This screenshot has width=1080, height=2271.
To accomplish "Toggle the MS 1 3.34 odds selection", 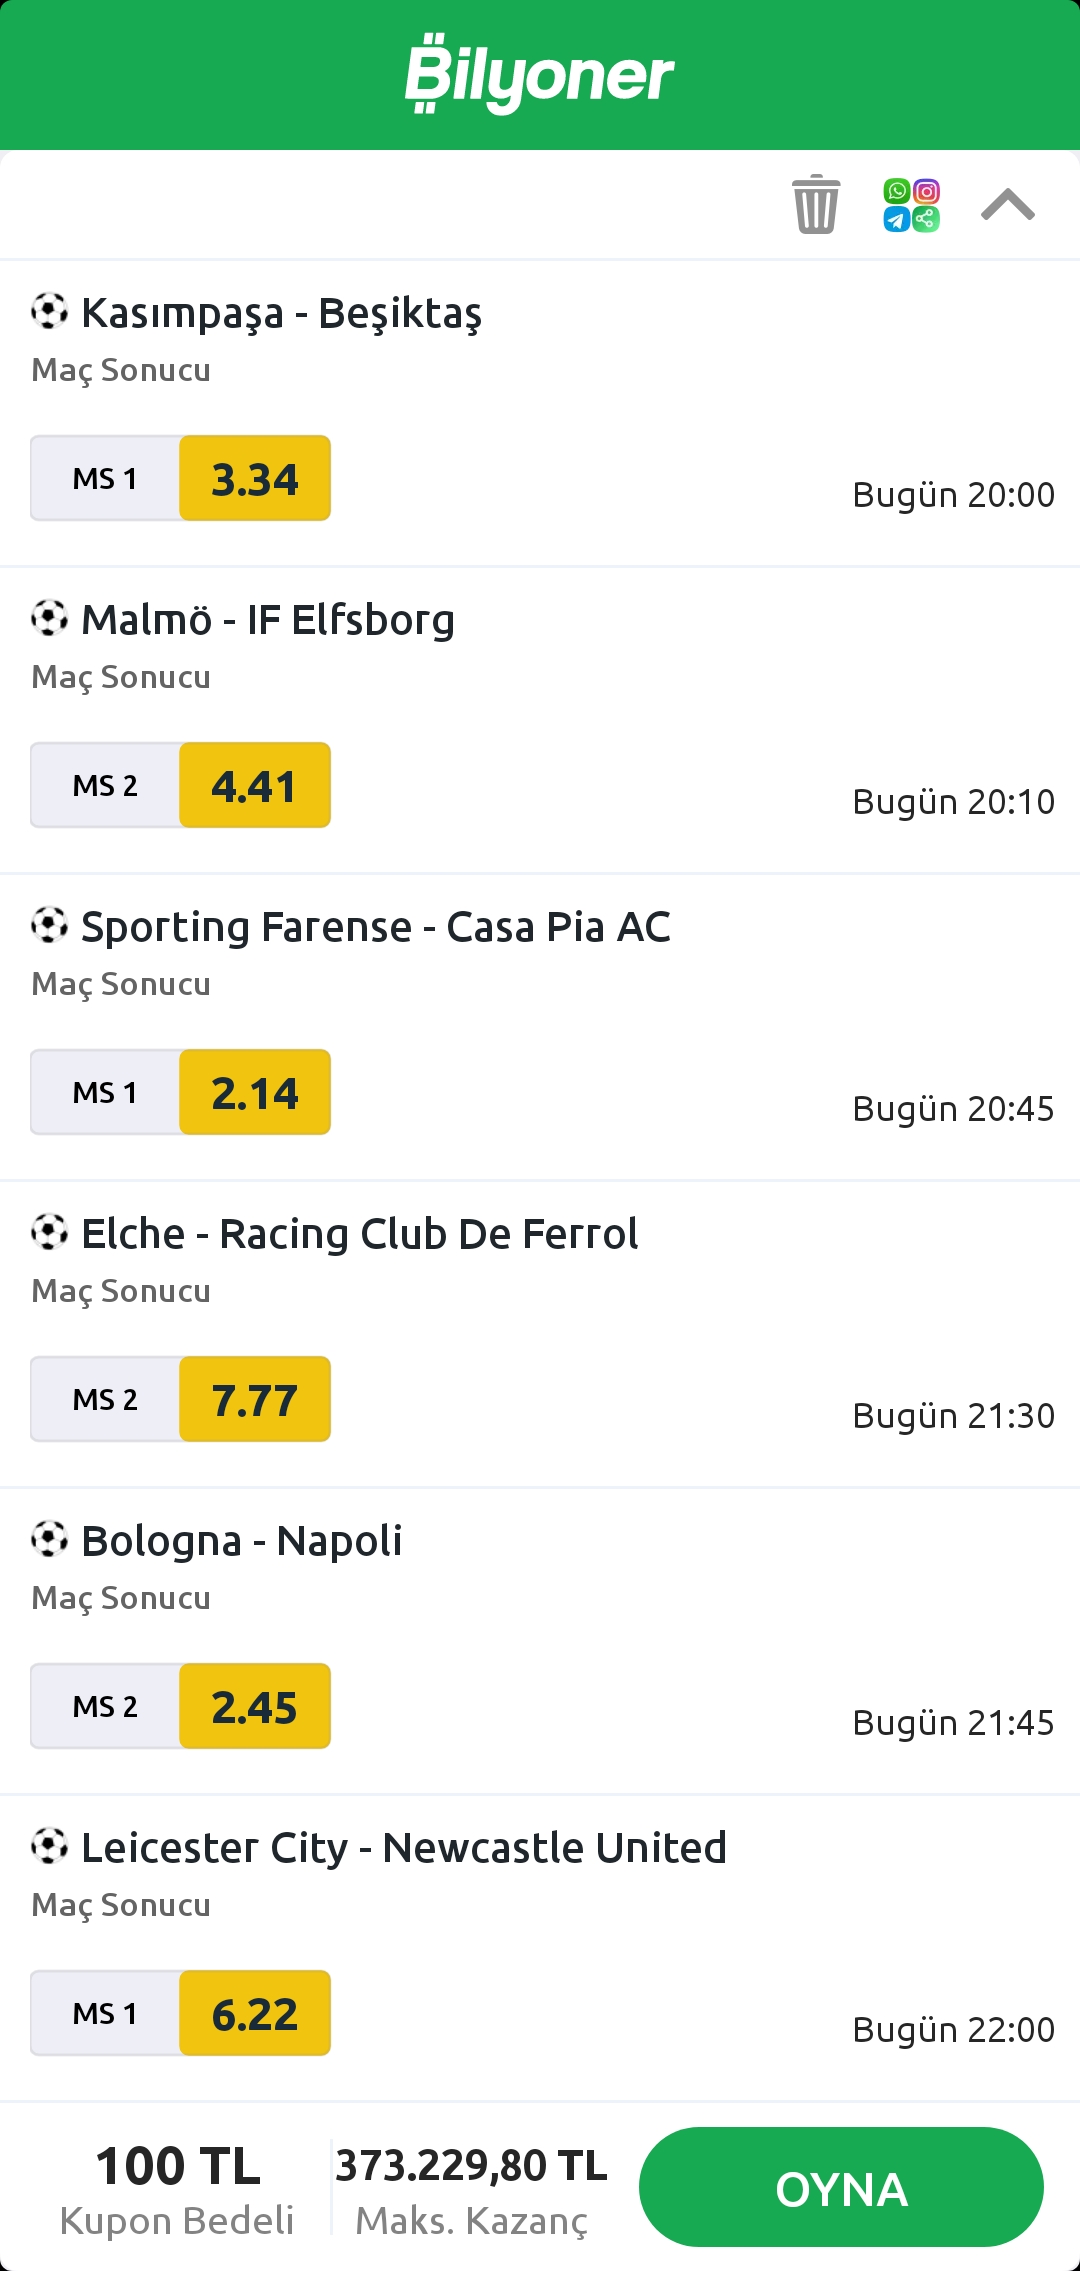I will tap(181, 478).
